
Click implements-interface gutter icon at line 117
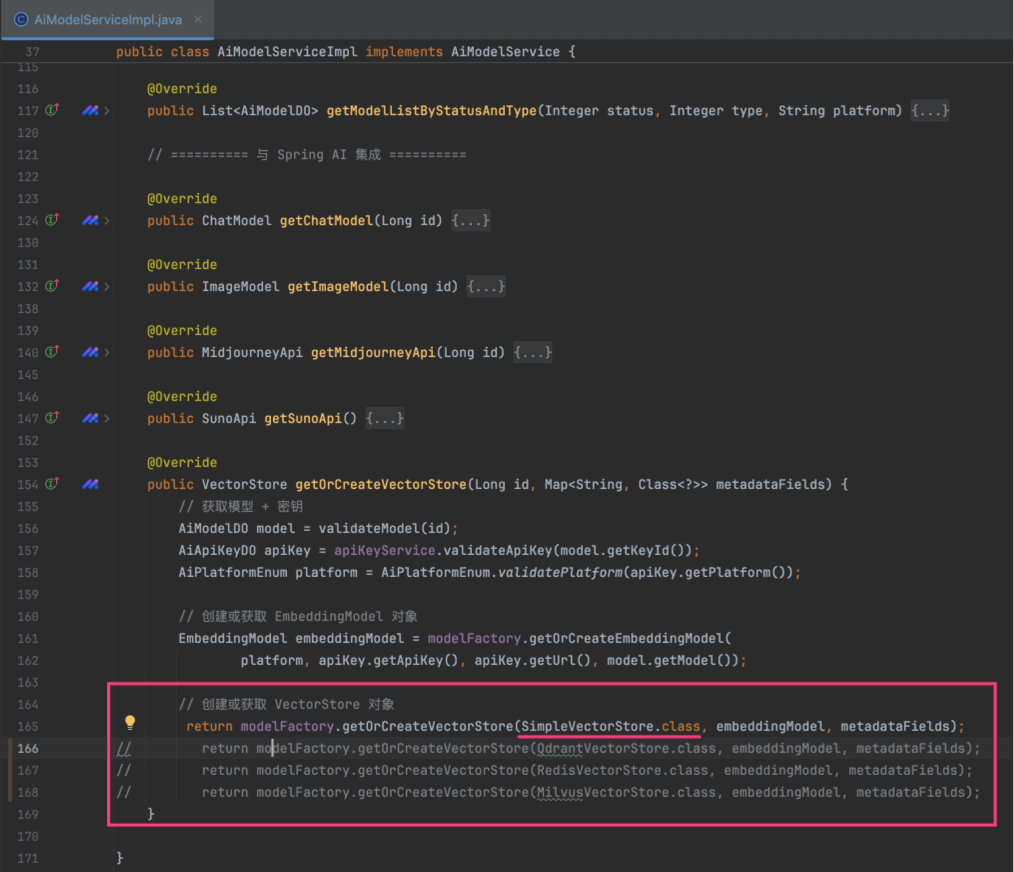click(x=52, y=110)
